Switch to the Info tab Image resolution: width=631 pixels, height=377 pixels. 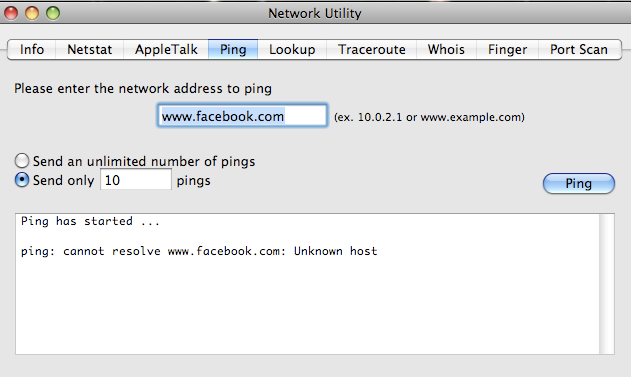[x=32, y=49]
